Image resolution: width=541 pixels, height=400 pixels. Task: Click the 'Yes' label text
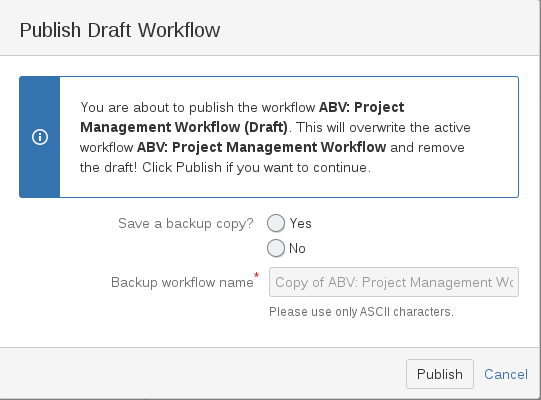point(301,223)
